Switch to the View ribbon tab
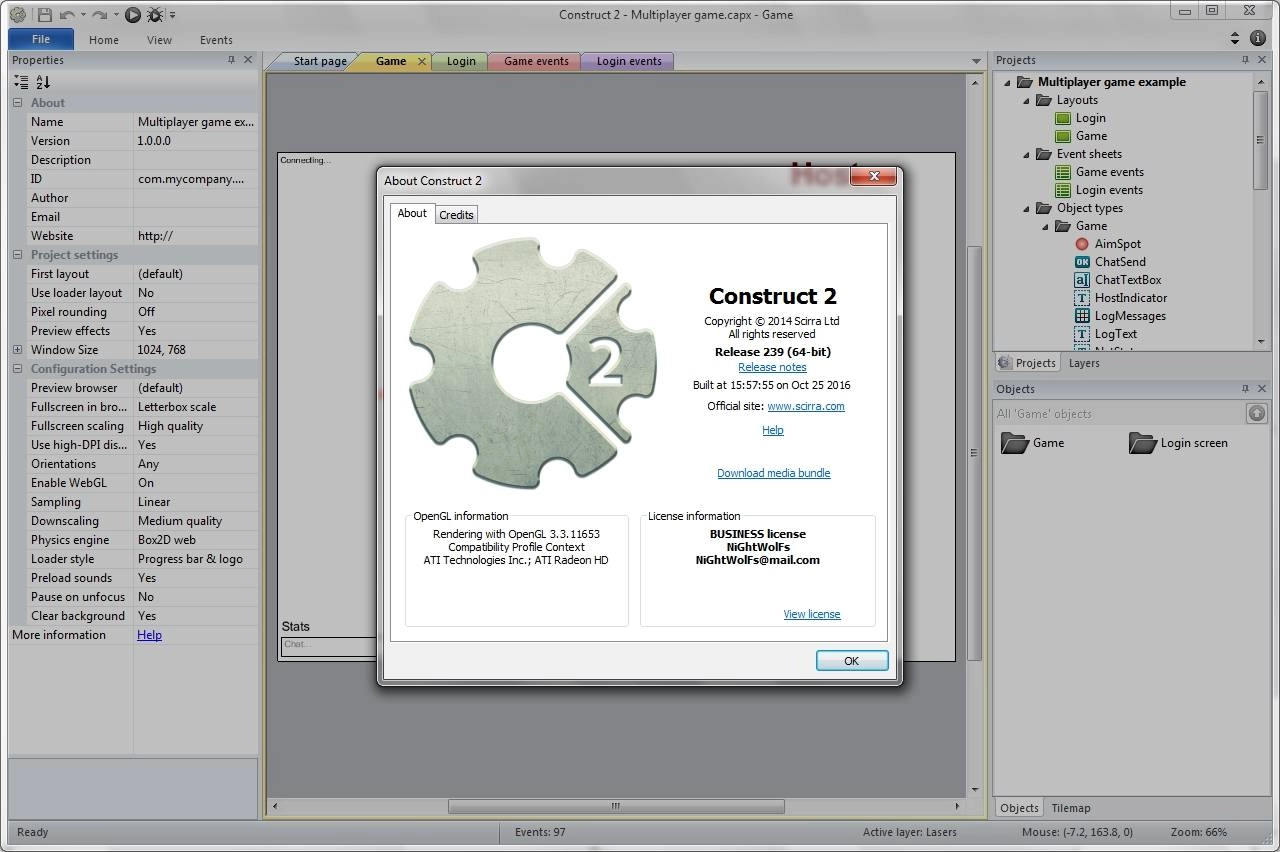 pyautogui.click(x=159, y=40)
